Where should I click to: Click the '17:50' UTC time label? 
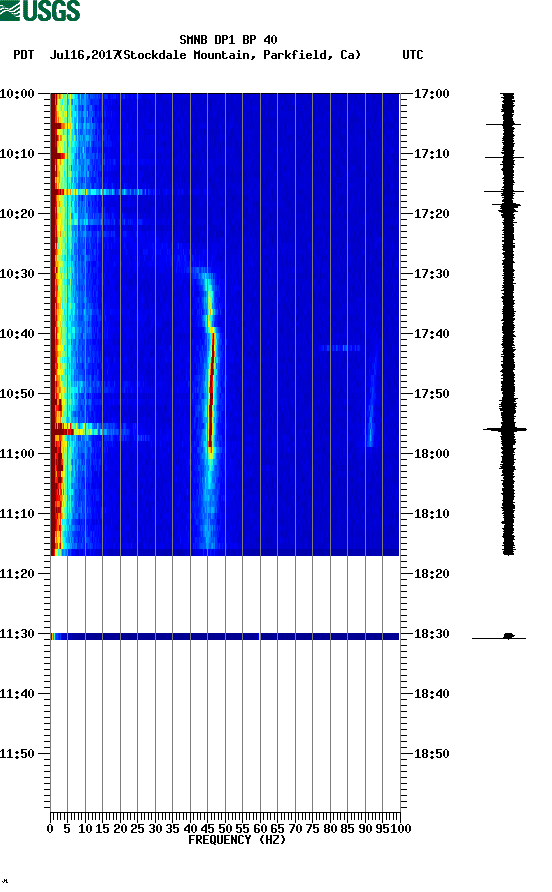click(x=431, y=394)
